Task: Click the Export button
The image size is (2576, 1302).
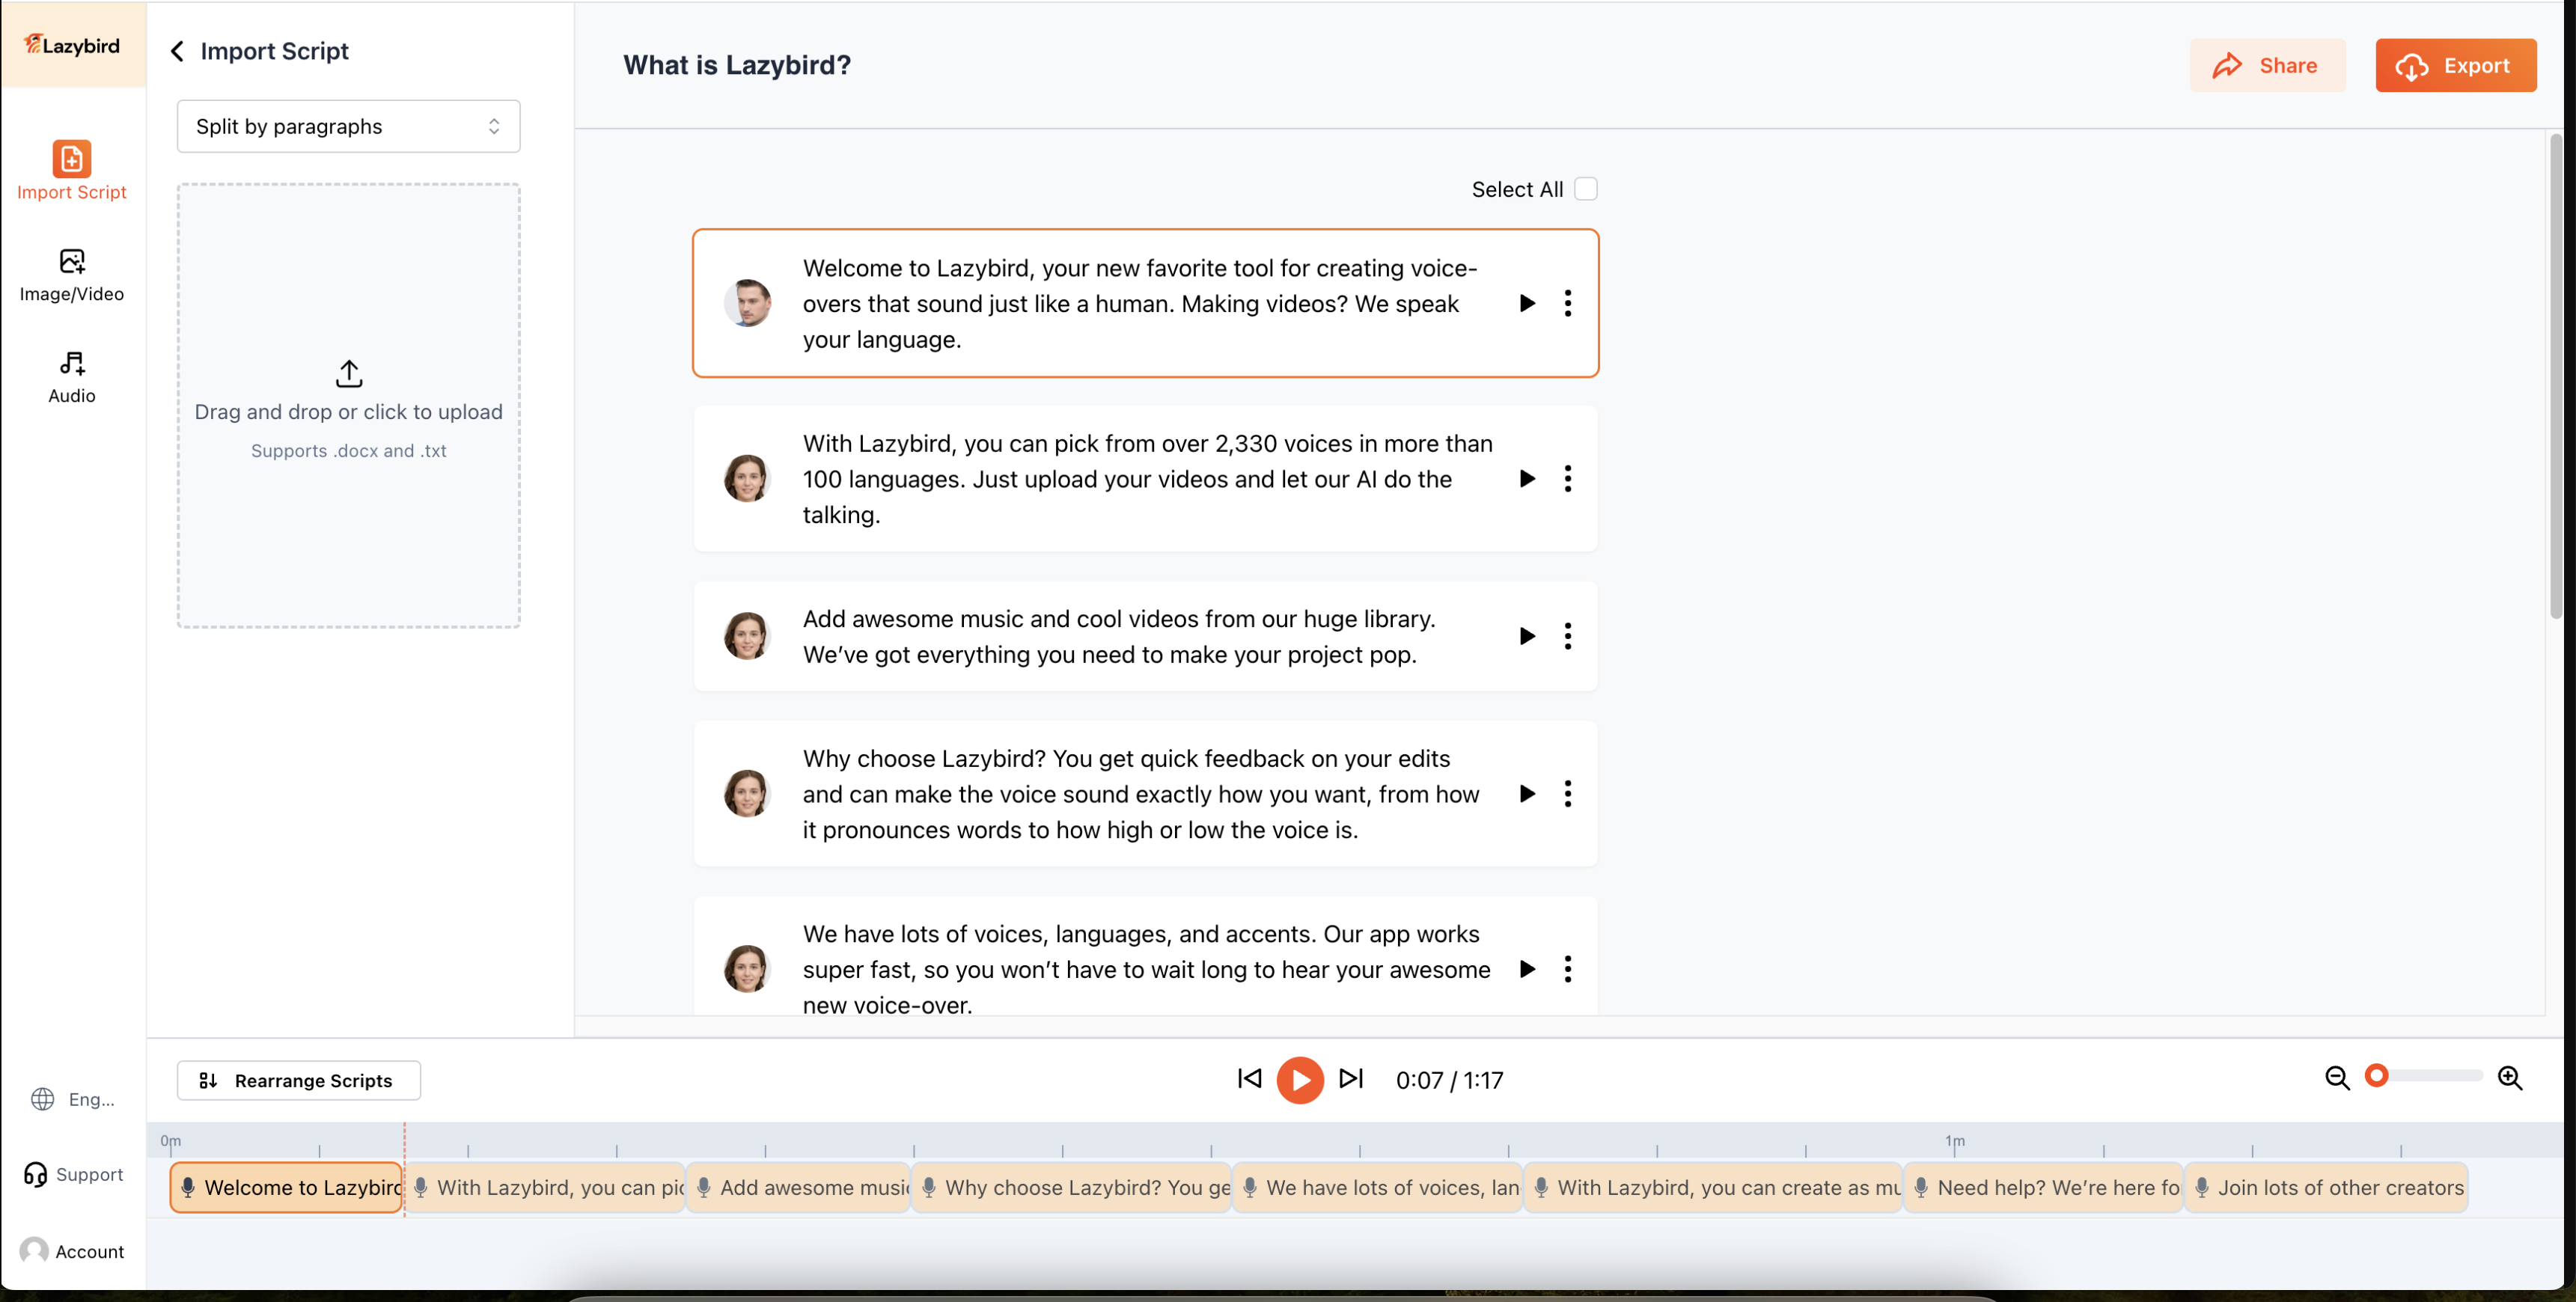Action: coord(2455,66)
